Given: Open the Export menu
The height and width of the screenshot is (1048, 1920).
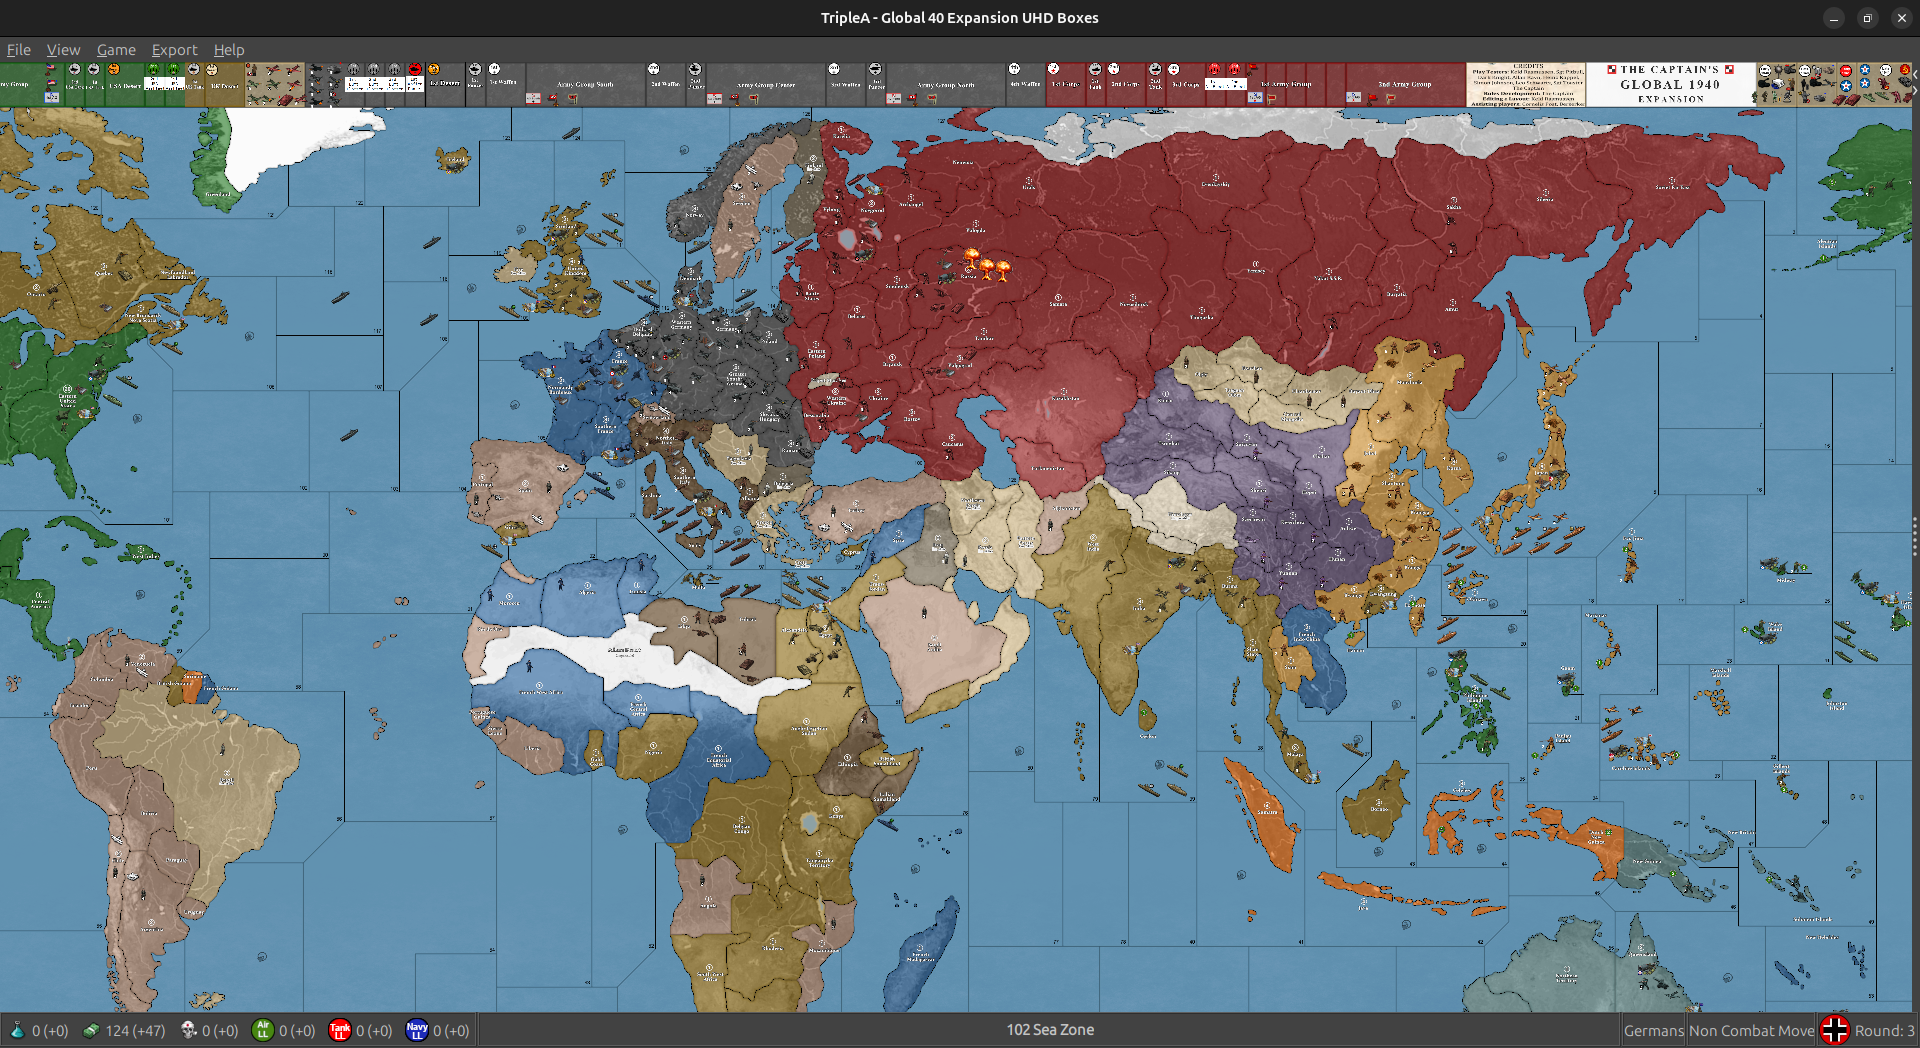Looking at the screenshot, I should point(174,50).
